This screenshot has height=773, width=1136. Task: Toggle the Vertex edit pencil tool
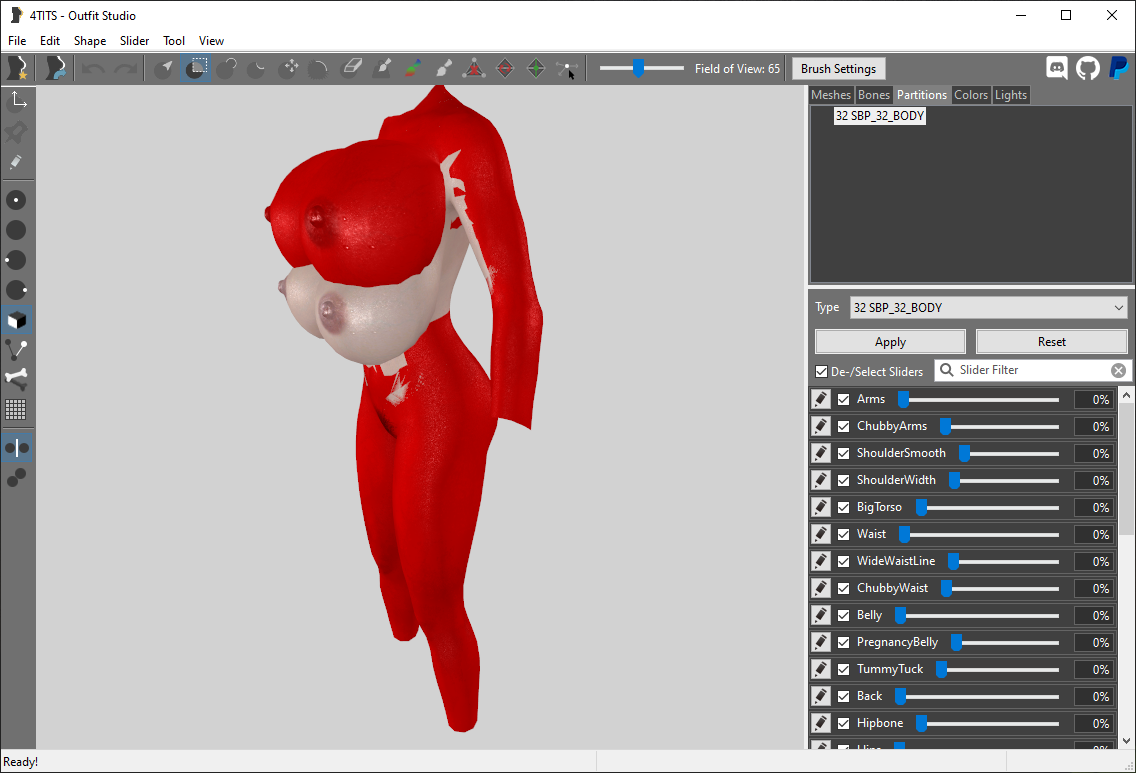click(x=17, y=162)
